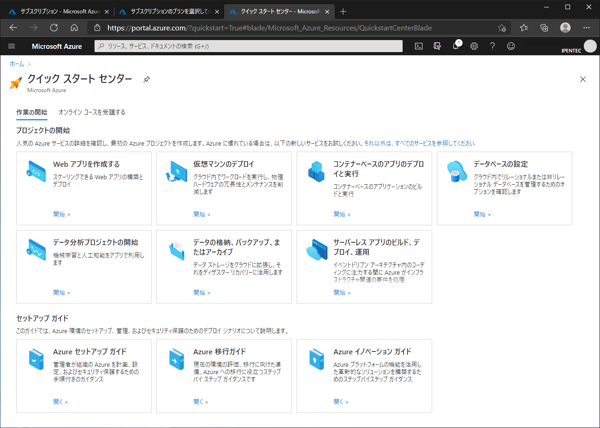Click the site lock icon in the address bar
The image size is (600, 428).
pyautogui.click(x=97, y=28)
